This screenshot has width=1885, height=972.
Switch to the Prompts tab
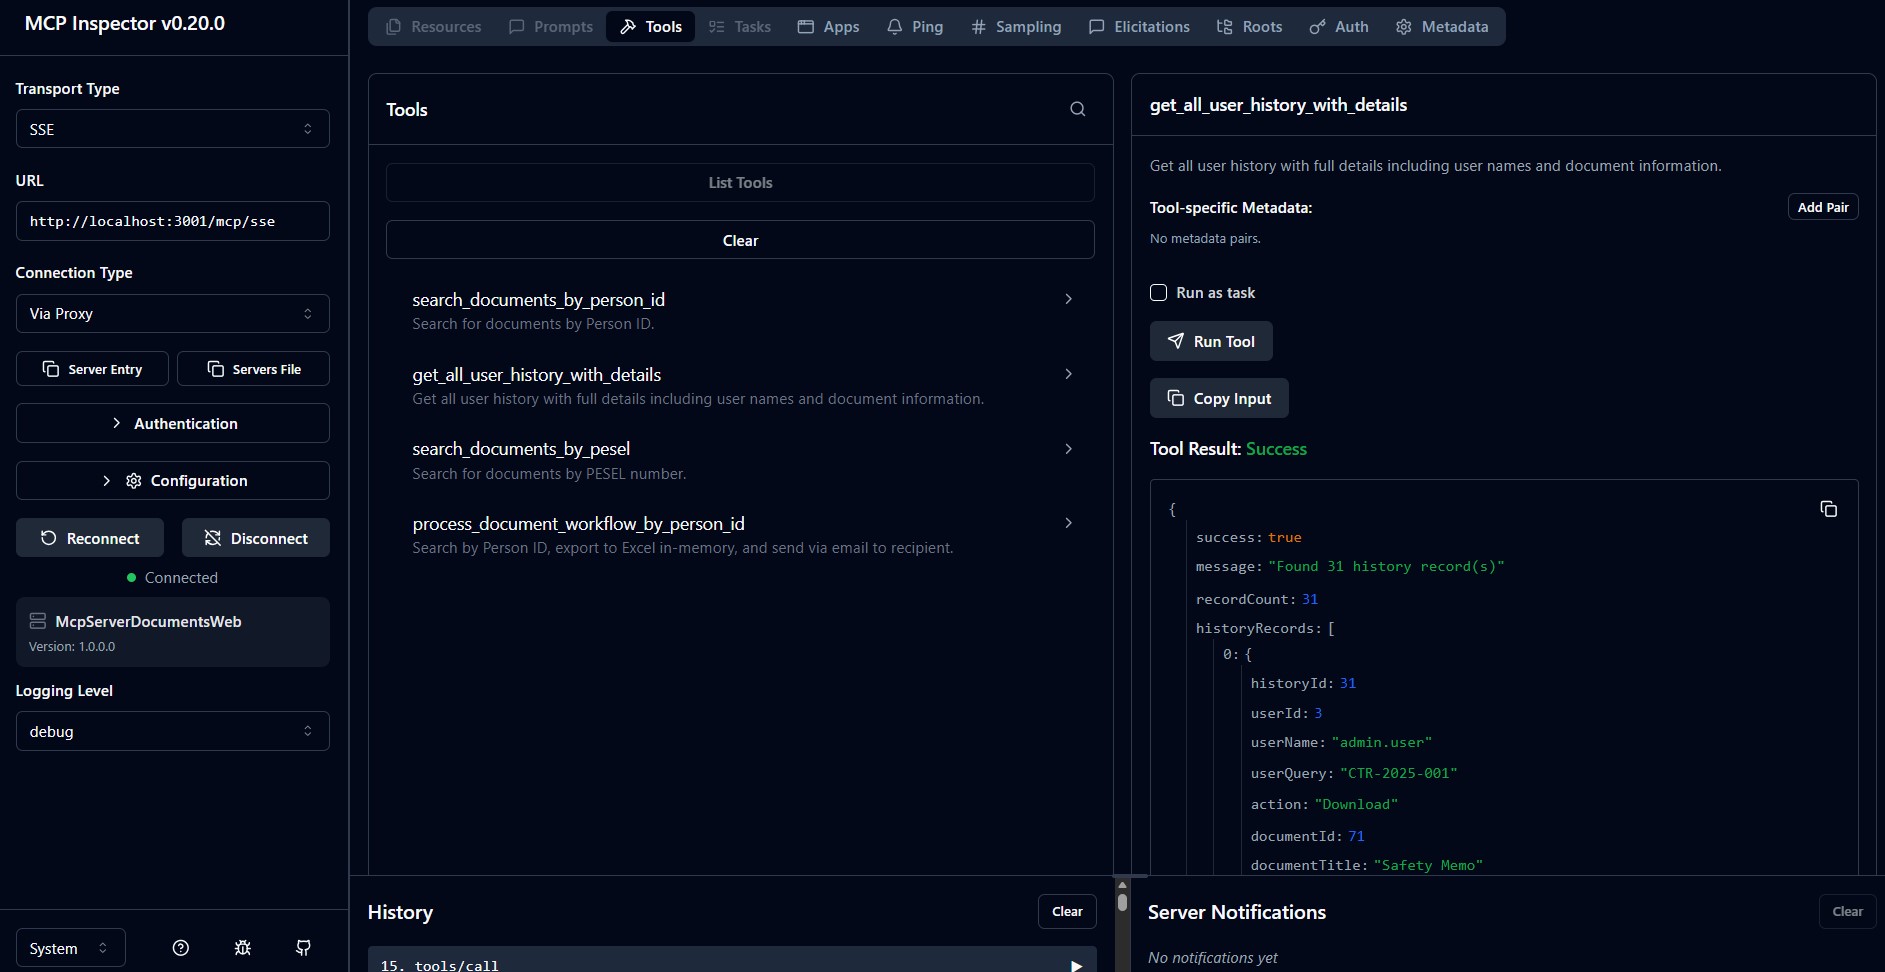tap(551, 27)
